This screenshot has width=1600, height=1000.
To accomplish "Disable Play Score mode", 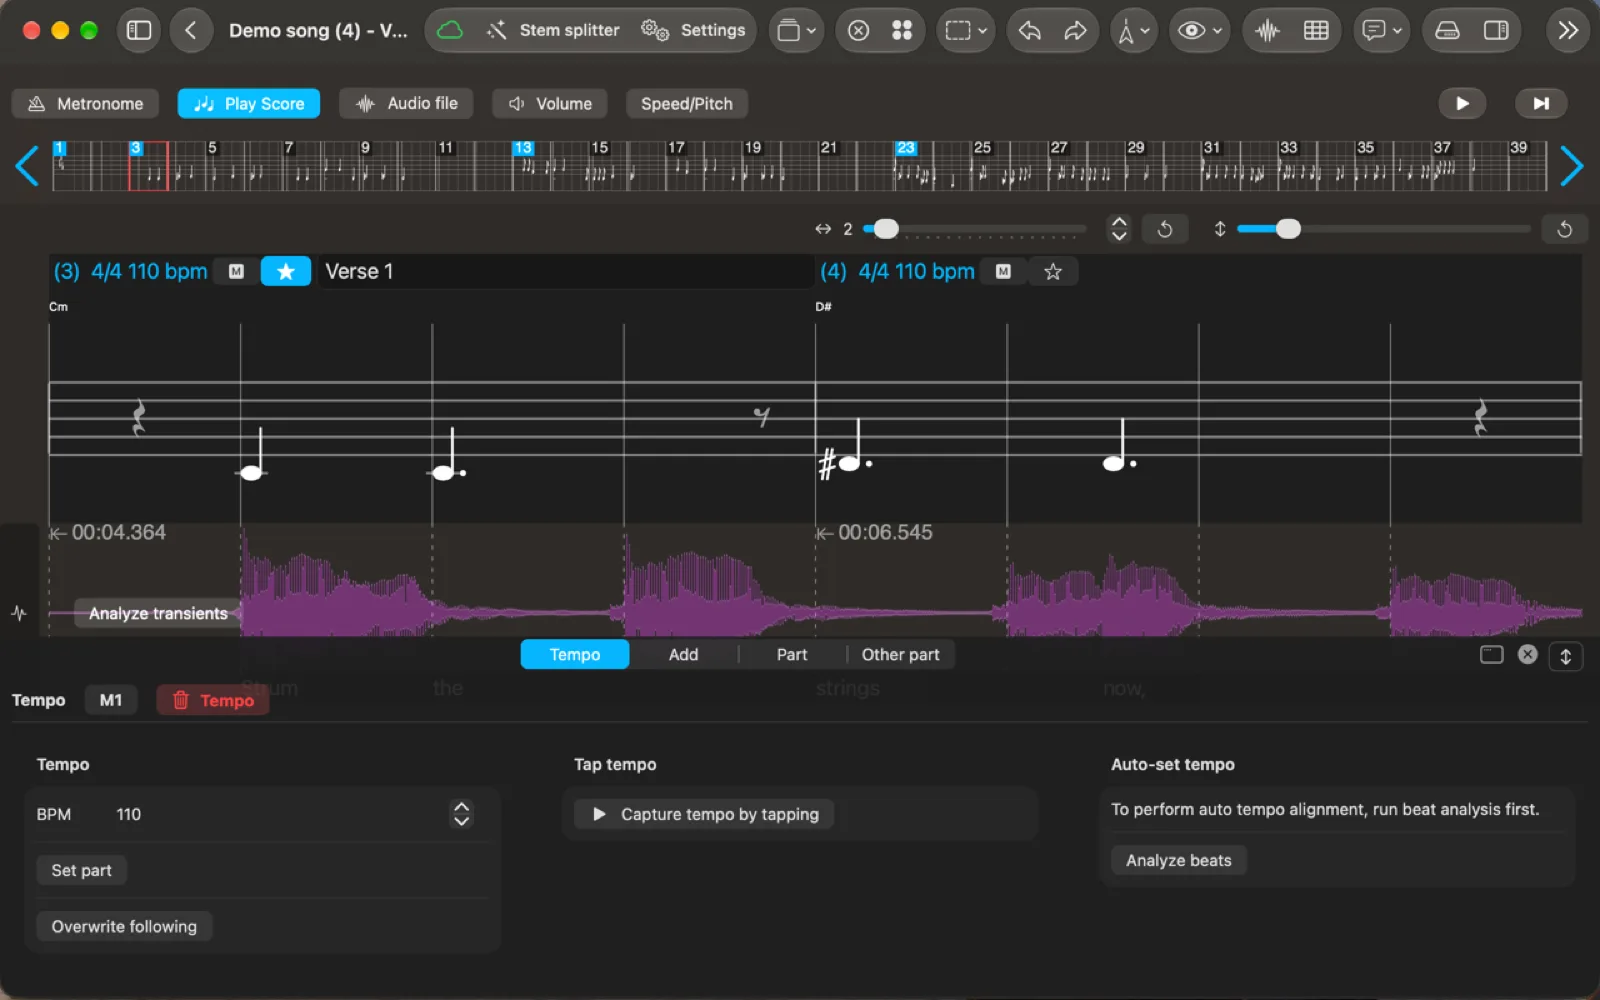I will pos(249,104).
